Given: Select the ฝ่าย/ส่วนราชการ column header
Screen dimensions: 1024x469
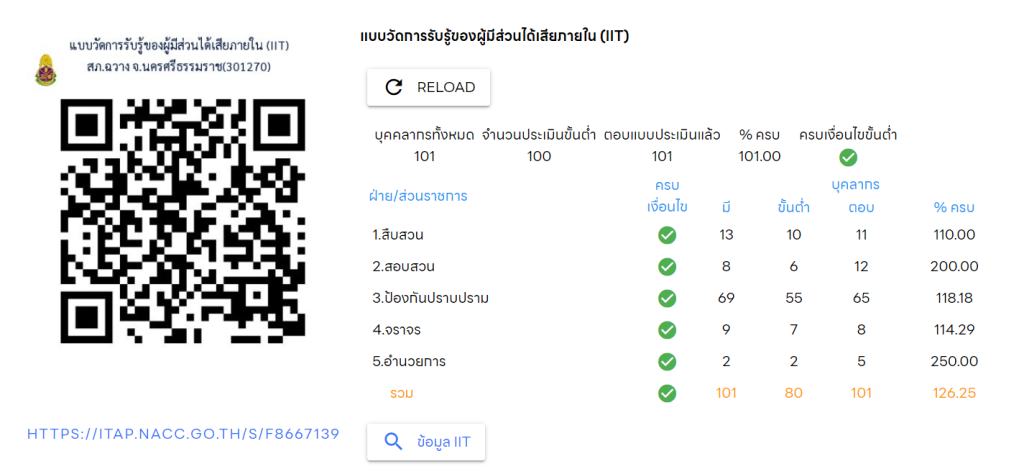Looking at the screenshot, I should [419, 196].
